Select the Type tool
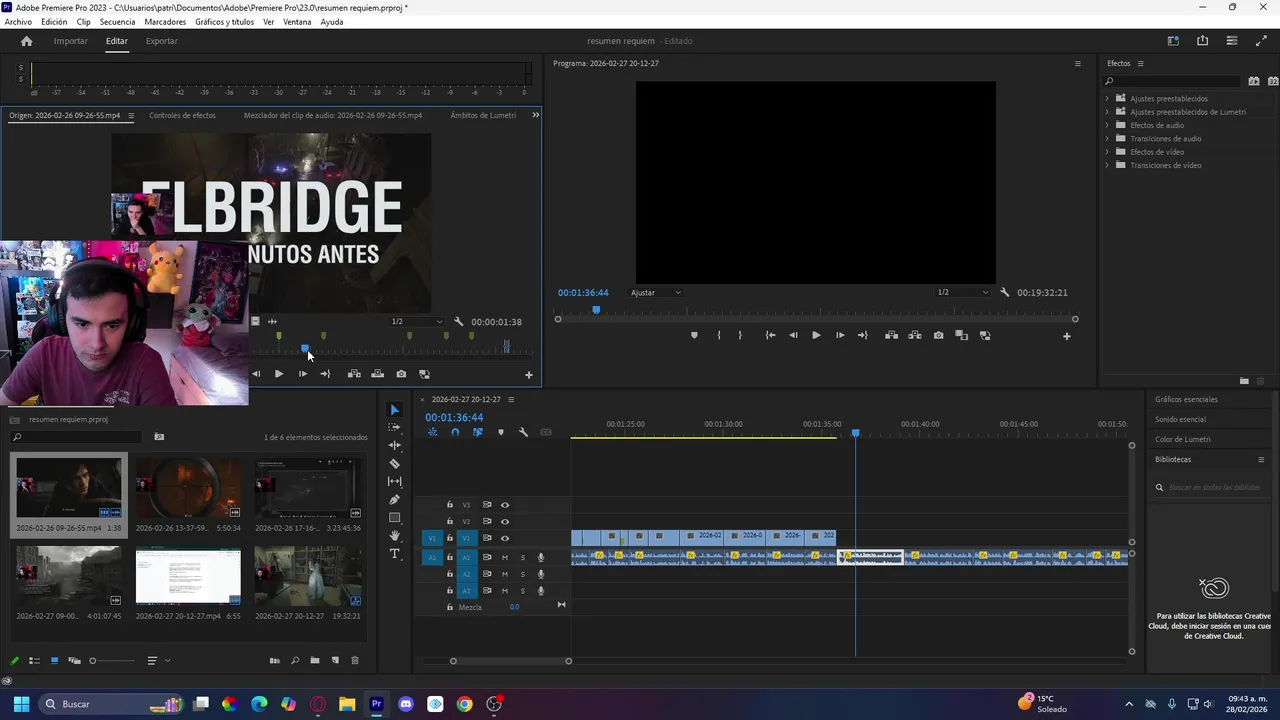1280x720 pixels. coord(394,553)
